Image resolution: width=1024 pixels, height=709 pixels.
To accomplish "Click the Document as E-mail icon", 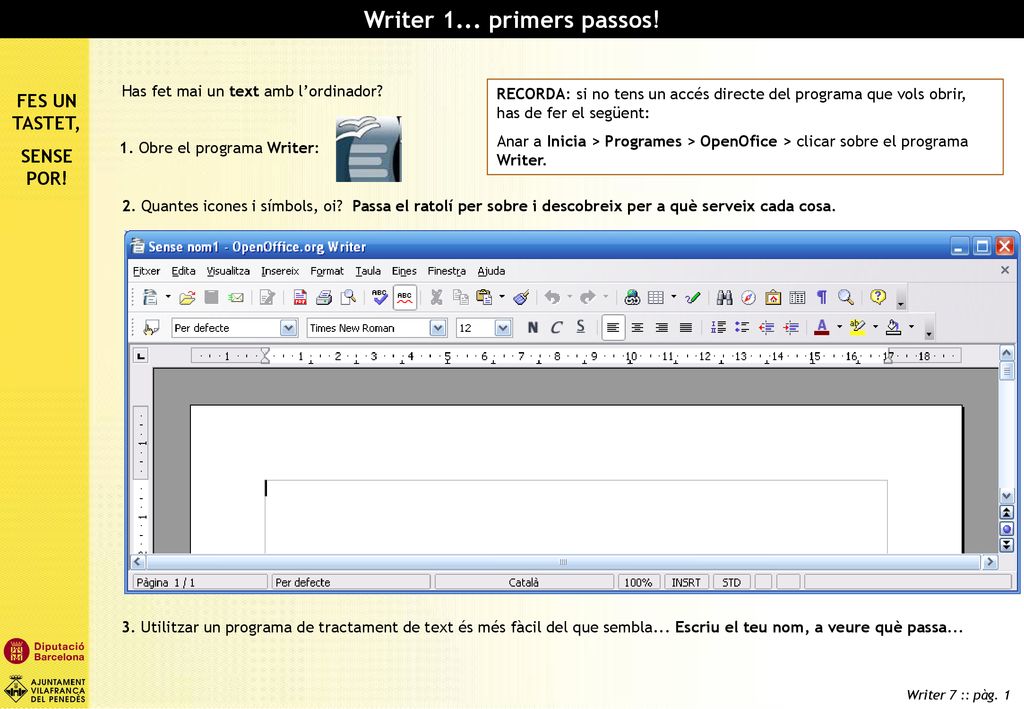I will click(236, 298).
